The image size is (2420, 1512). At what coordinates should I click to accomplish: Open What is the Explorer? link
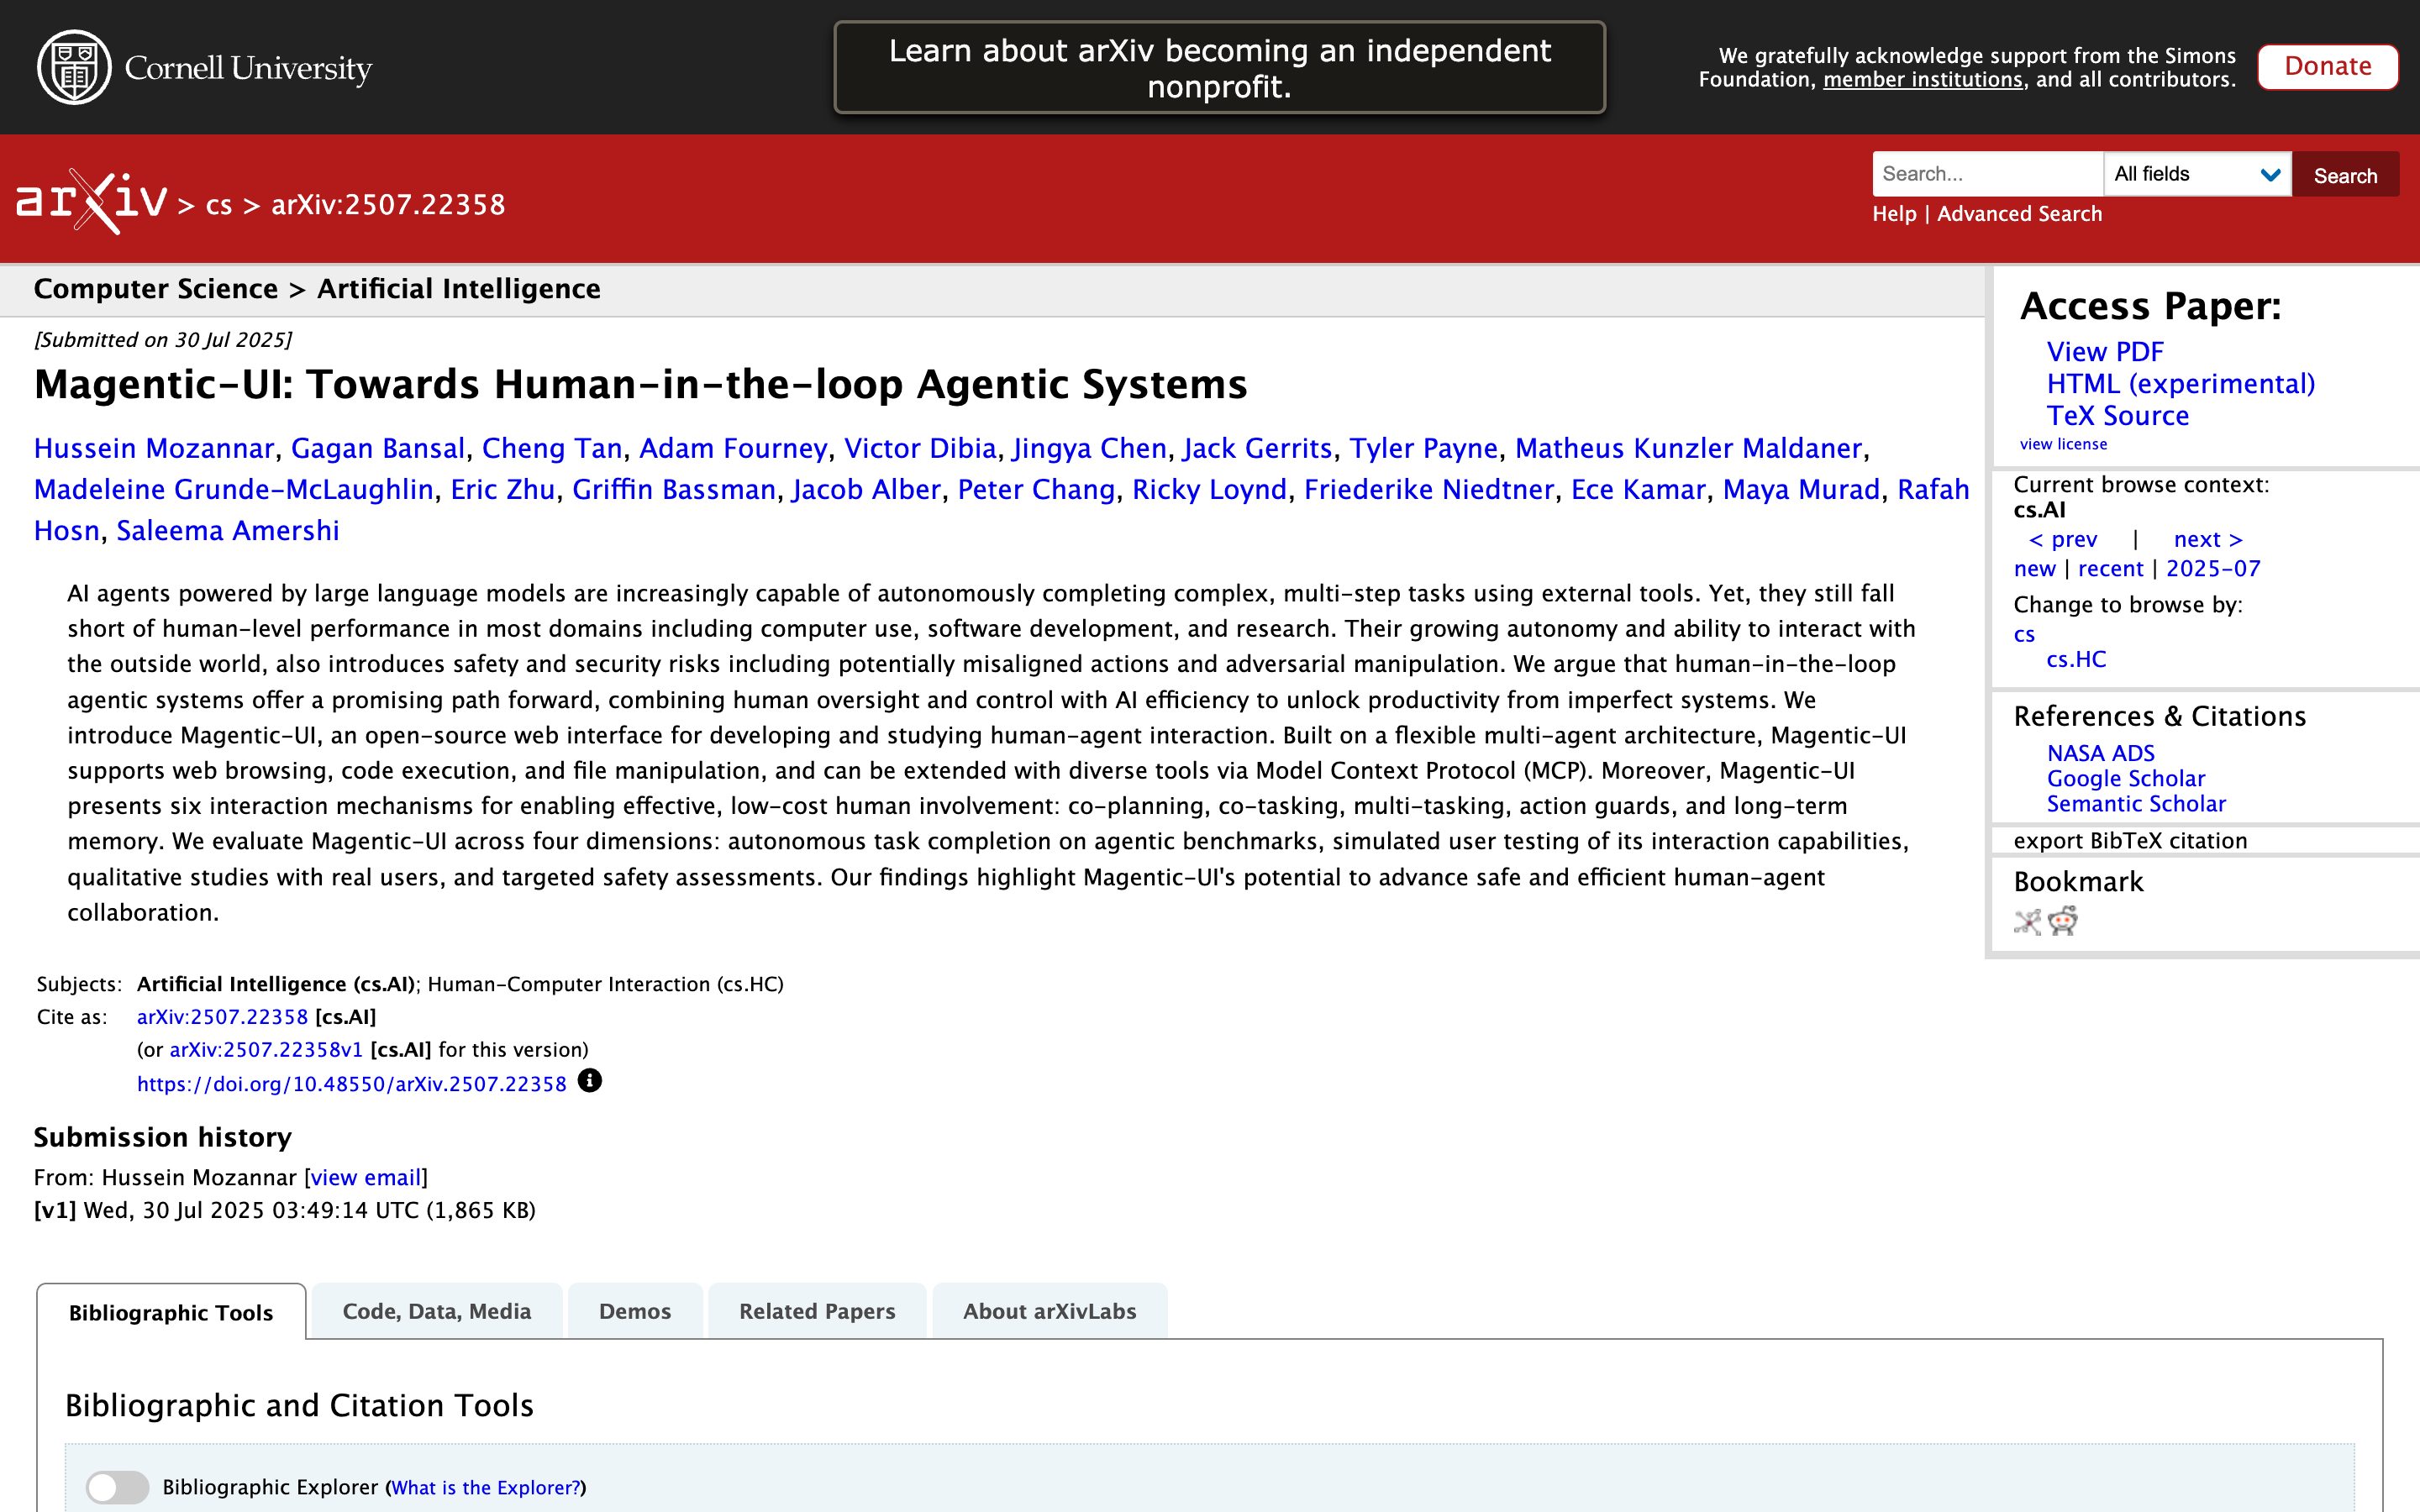(486, 1488)
